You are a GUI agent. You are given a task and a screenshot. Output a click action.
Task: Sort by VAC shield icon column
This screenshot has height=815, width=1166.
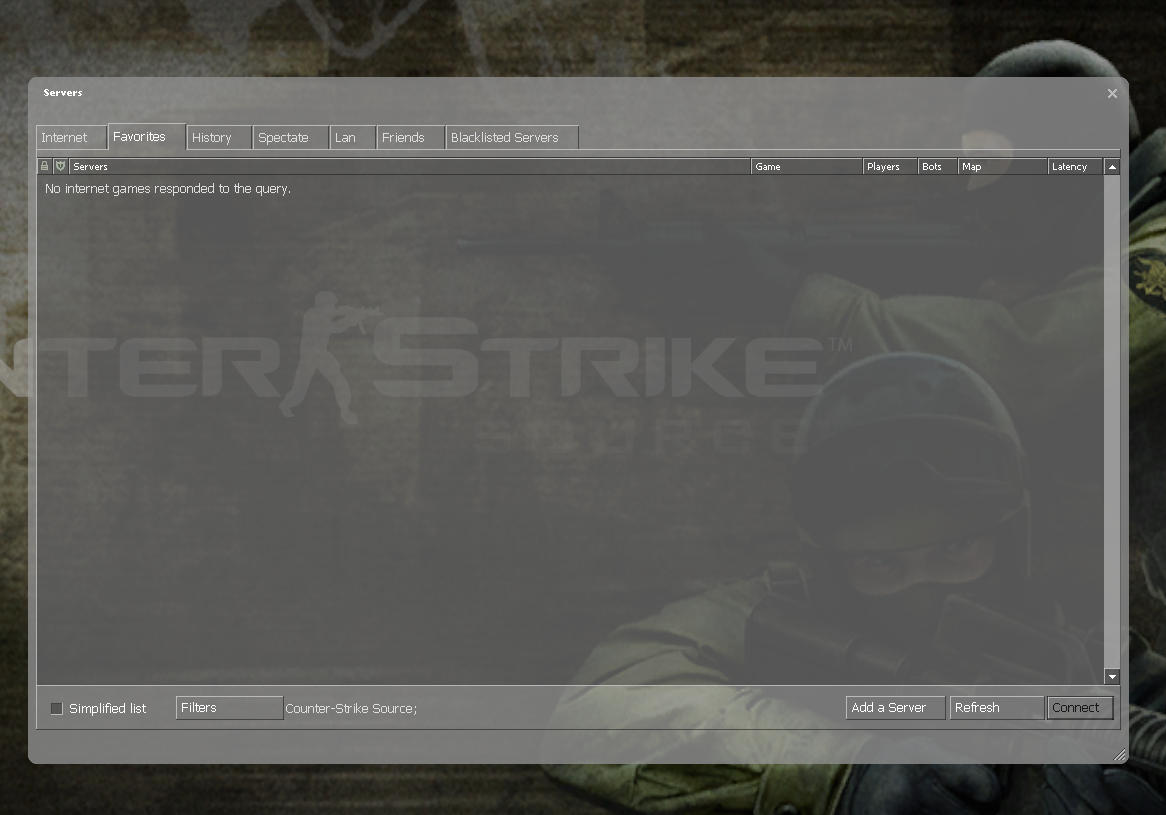click(x=60, y=166)
